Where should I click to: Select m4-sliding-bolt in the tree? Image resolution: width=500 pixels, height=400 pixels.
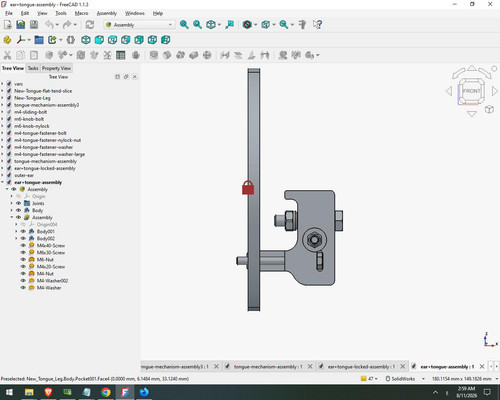pyautogui.click(x=31, y=112)
